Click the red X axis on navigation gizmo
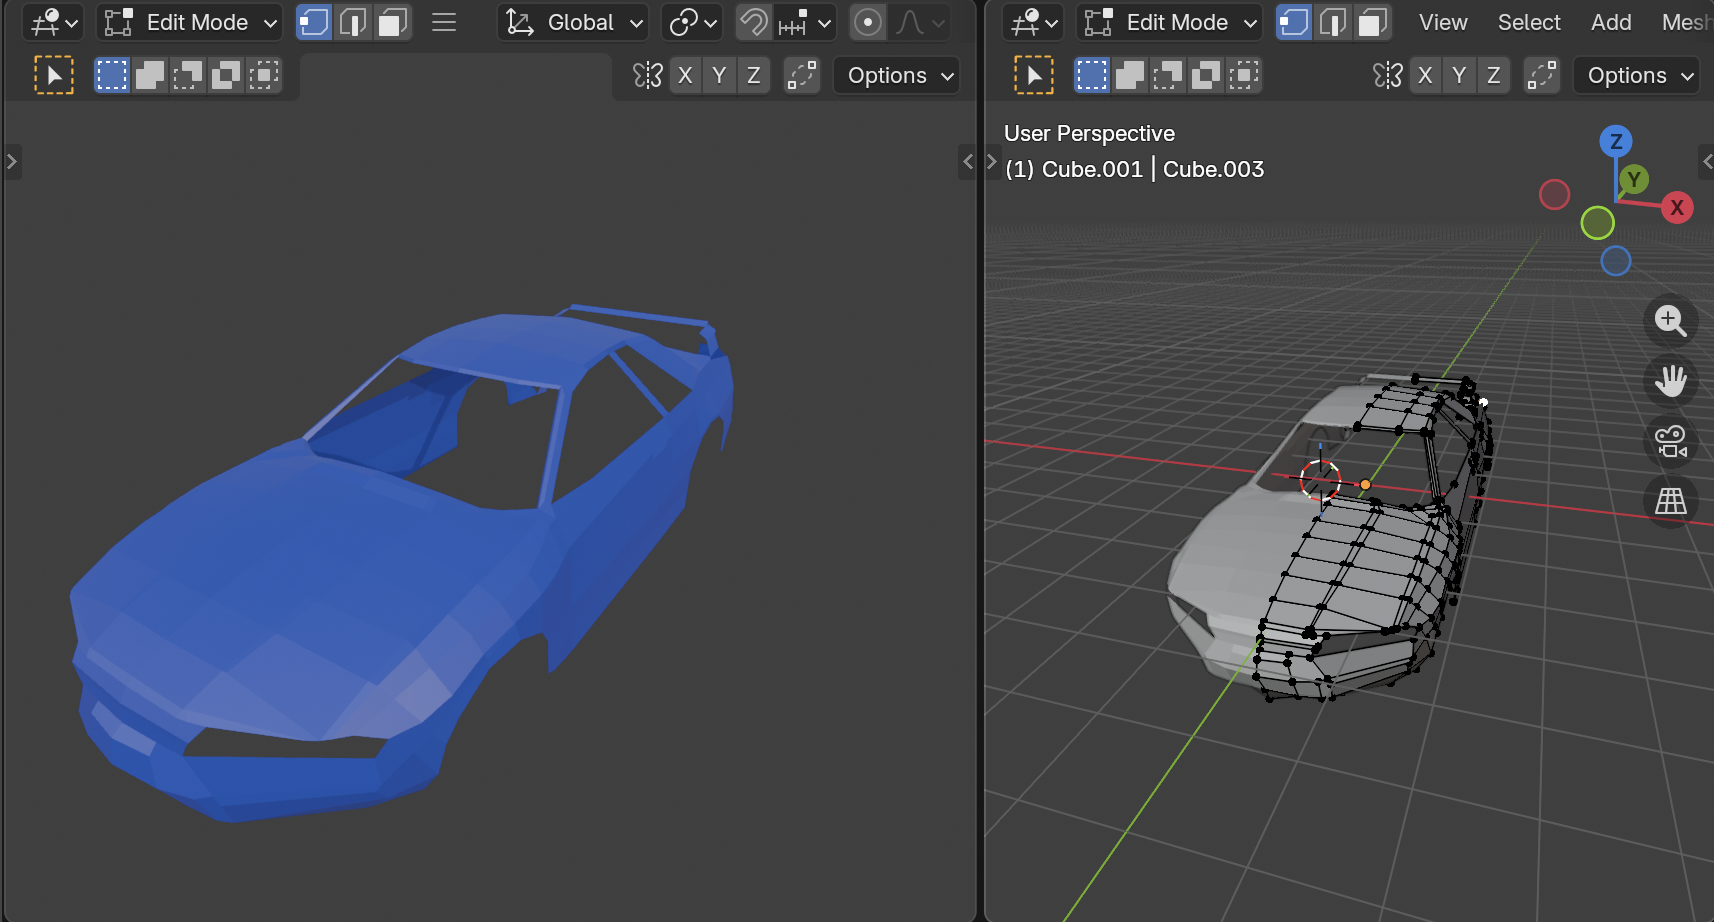The image size is (1714, 922). click(1677, 208)
